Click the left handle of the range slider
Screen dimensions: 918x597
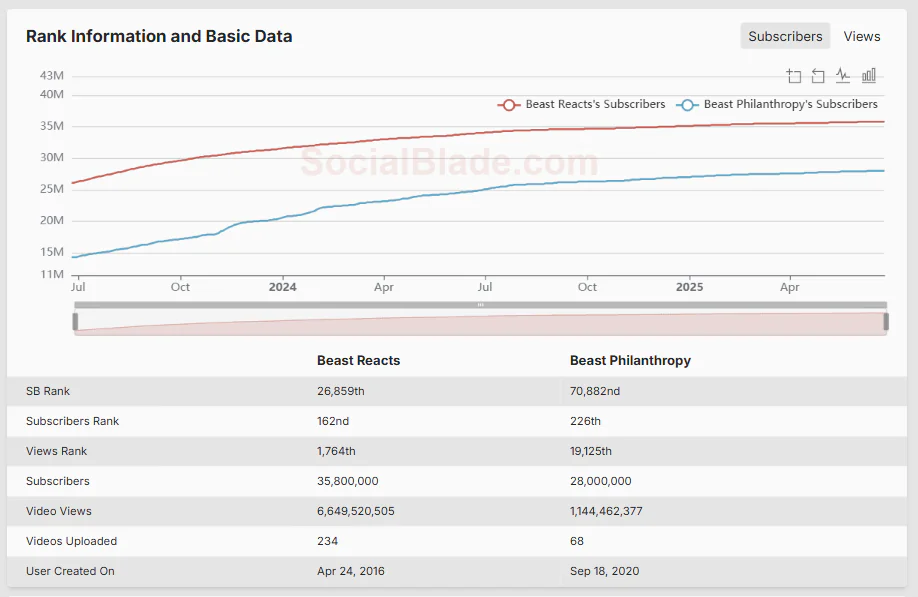[76, 321]
